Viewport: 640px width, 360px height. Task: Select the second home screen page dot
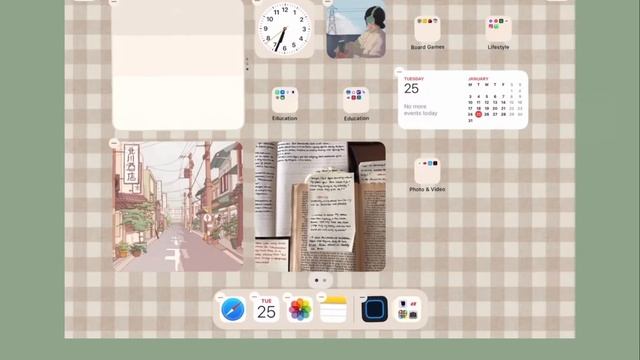point(324,280)
